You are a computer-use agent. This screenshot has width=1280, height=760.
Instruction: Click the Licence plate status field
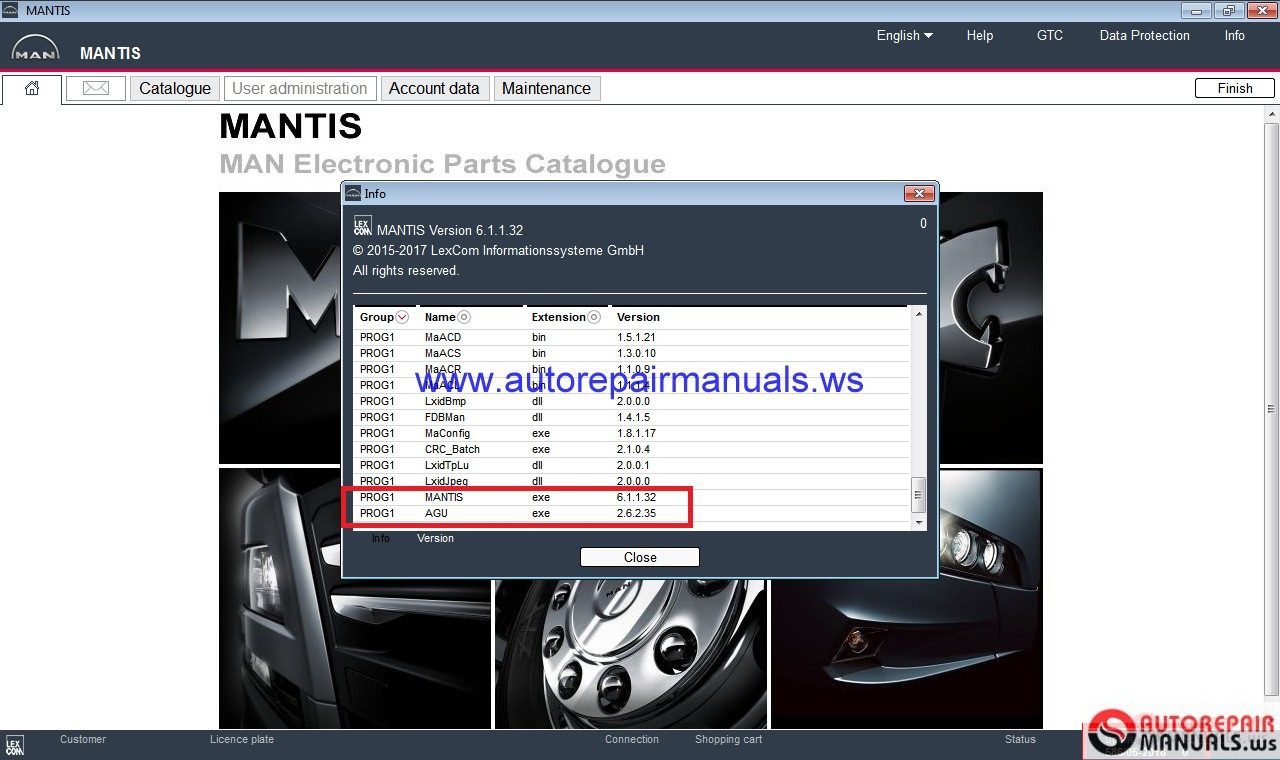click(242, 739)
